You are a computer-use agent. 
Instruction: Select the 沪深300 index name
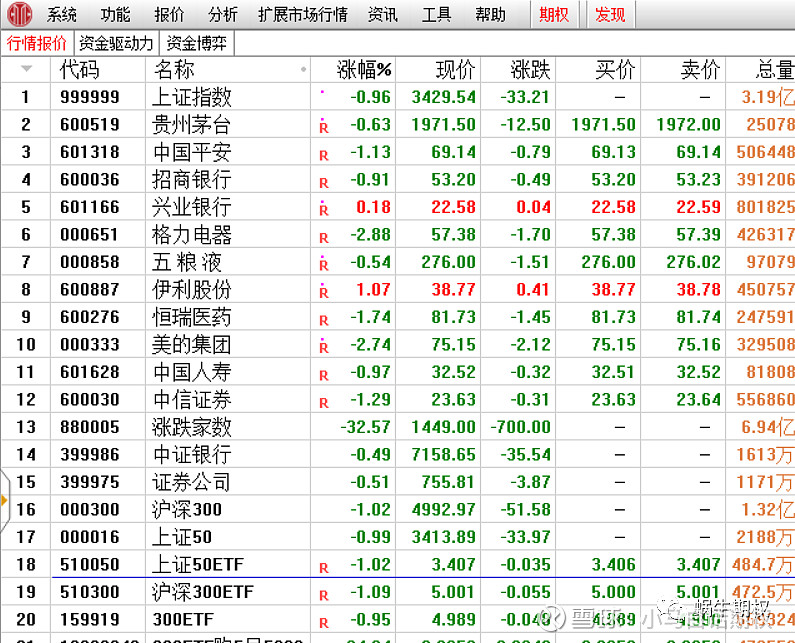[187, 510]
